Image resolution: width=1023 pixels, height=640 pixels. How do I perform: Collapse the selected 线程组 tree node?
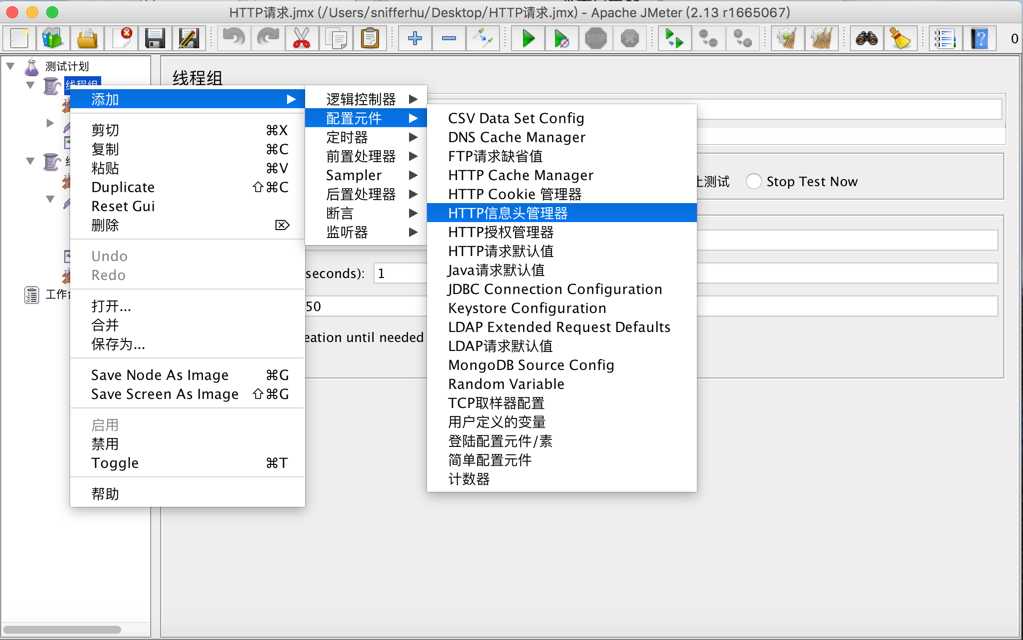point(30,85)
